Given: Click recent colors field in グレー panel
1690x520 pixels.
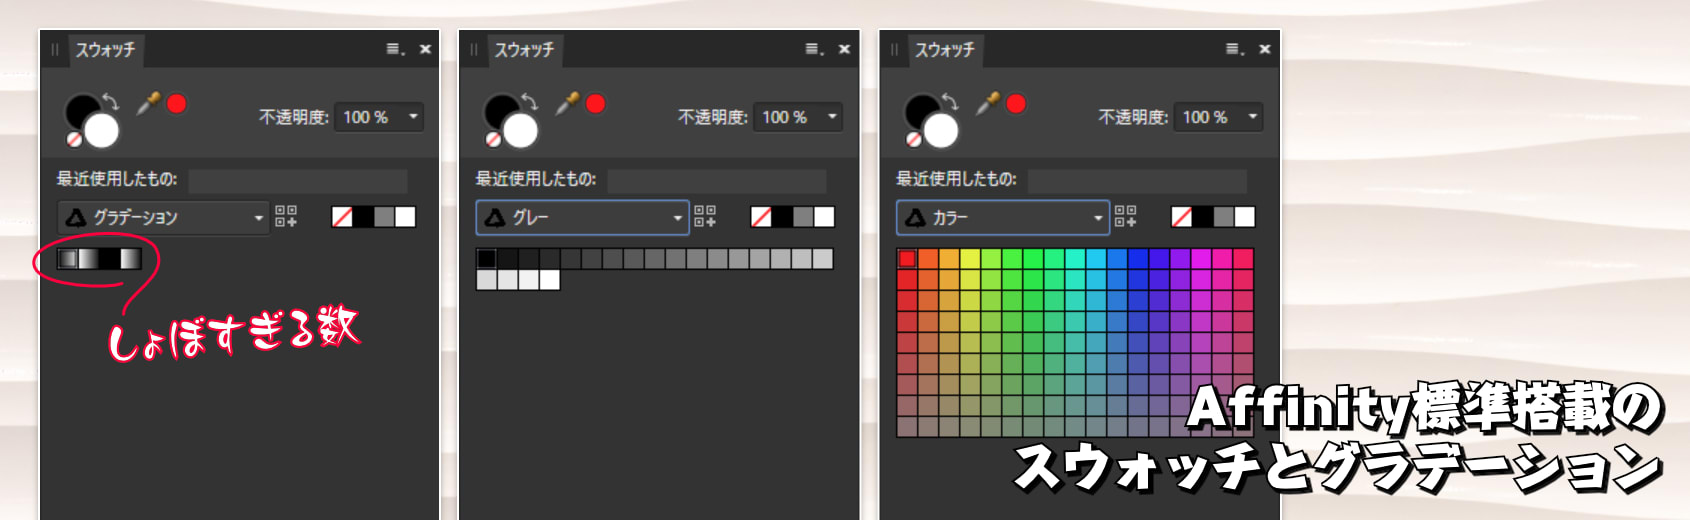Looking at the screenshot, I should pyautogui.click(x=717, y=180).
